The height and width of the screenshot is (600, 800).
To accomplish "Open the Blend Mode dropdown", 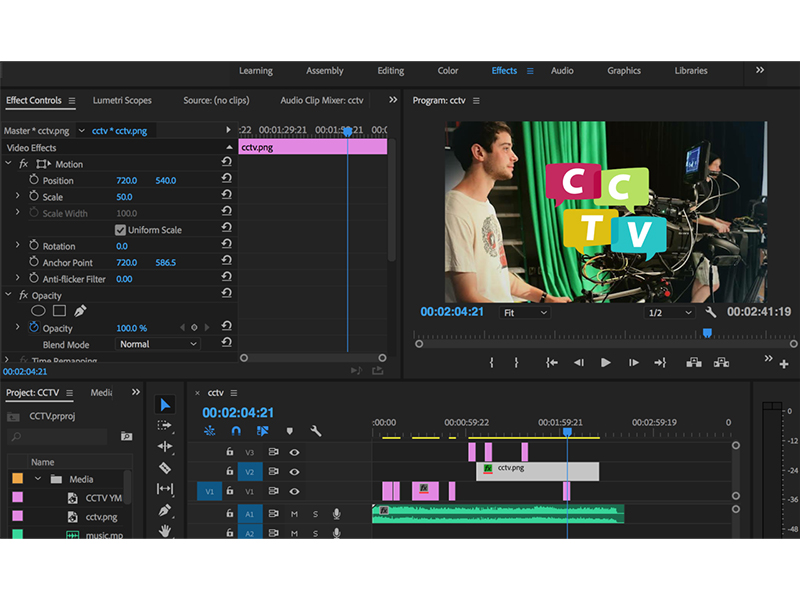I will click(158, 344).
